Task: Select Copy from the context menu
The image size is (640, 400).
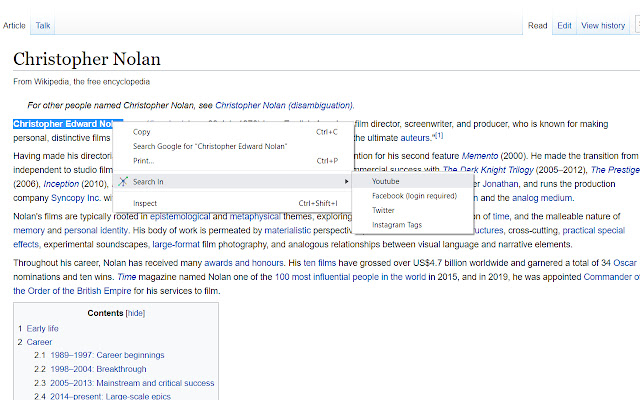Action: tap(142, 131)
